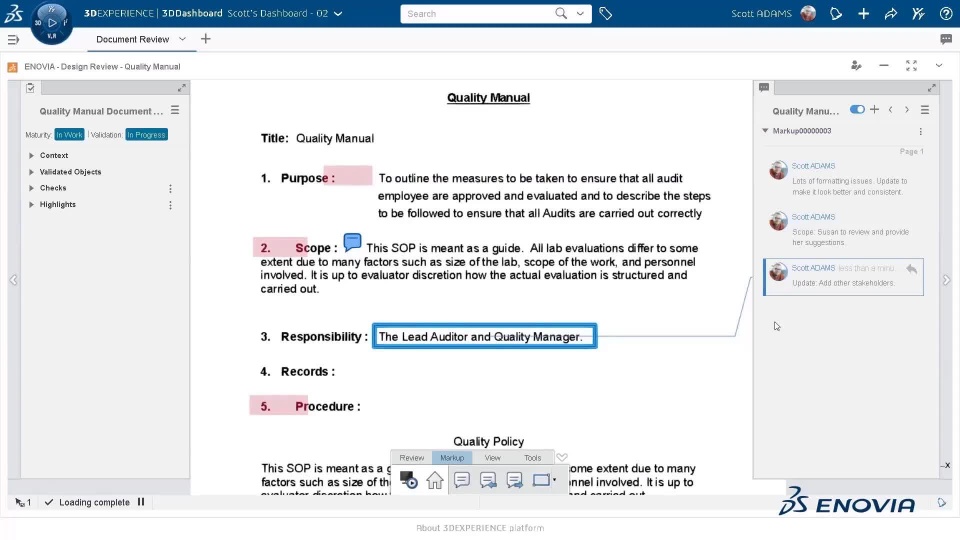Switch to the View action bar tab
Viewport: 960px width, 540px height.
click(x=492, y=457)
